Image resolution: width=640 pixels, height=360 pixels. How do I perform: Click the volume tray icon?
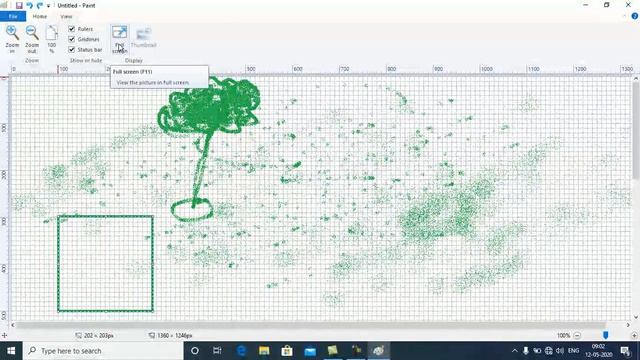560,351
